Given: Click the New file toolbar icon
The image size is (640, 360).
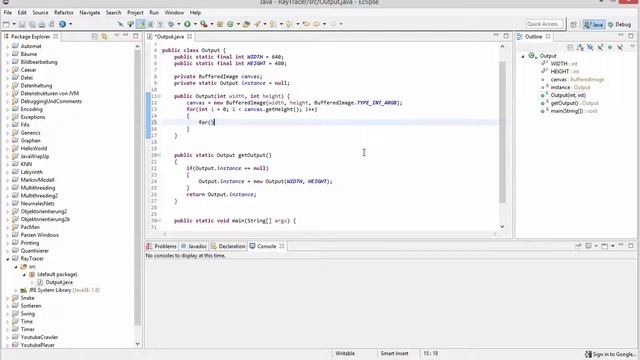Looking at the screenshot, I should tap(6, 24).
